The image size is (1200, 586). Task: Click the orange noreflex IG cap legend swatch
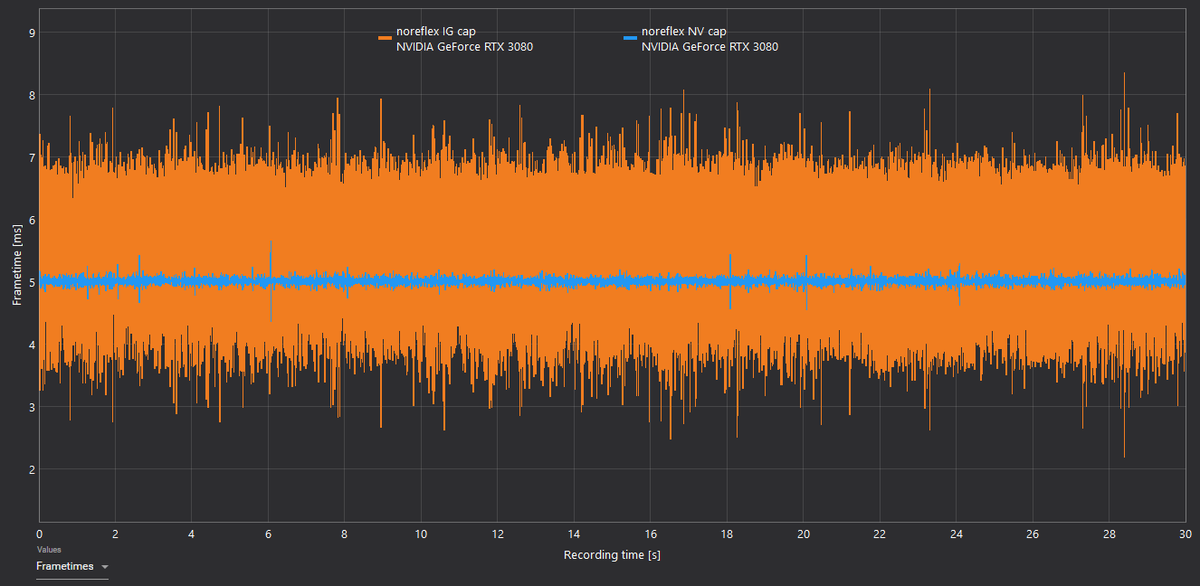(x=384, y=38)
